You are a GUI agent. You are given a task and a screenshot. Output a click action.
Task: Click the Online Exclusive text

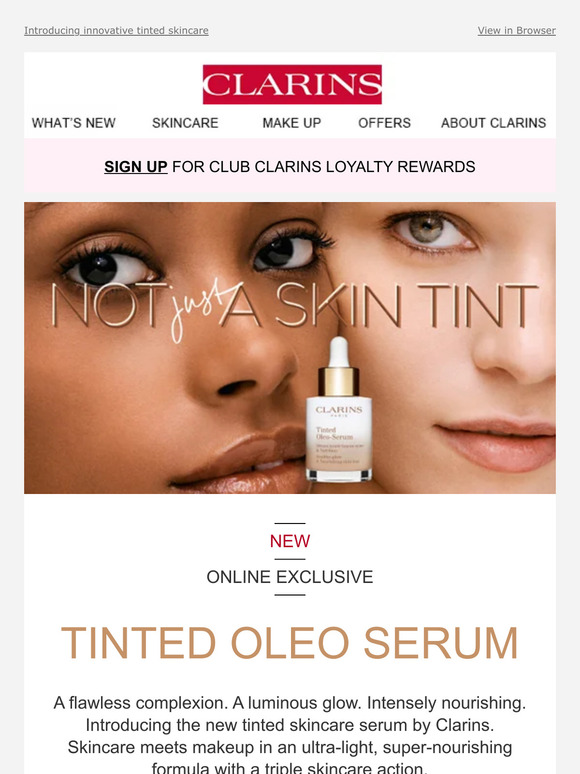pos(290,577)
